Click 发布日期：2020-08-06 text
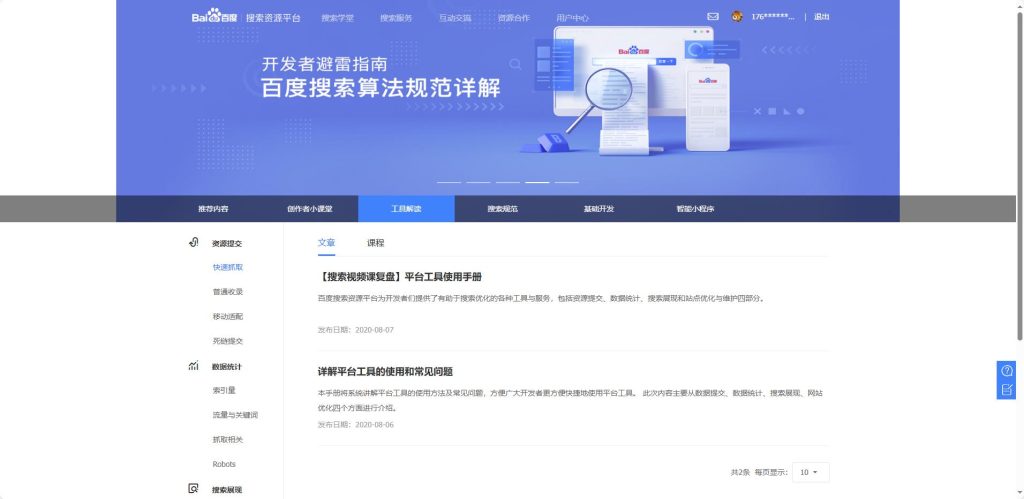 tap(356, 425)
